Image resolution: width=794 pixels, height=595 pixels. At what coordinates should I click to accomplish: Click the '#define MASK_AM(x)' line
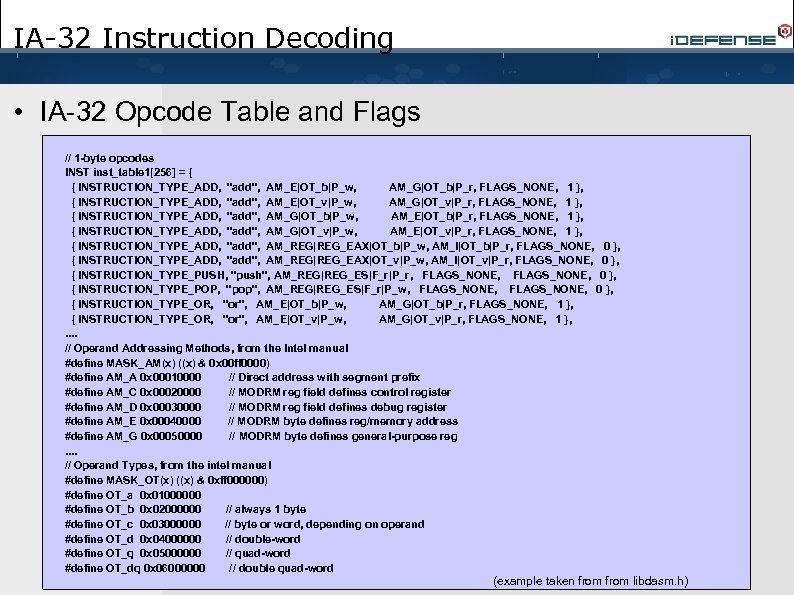coord(167,363)
